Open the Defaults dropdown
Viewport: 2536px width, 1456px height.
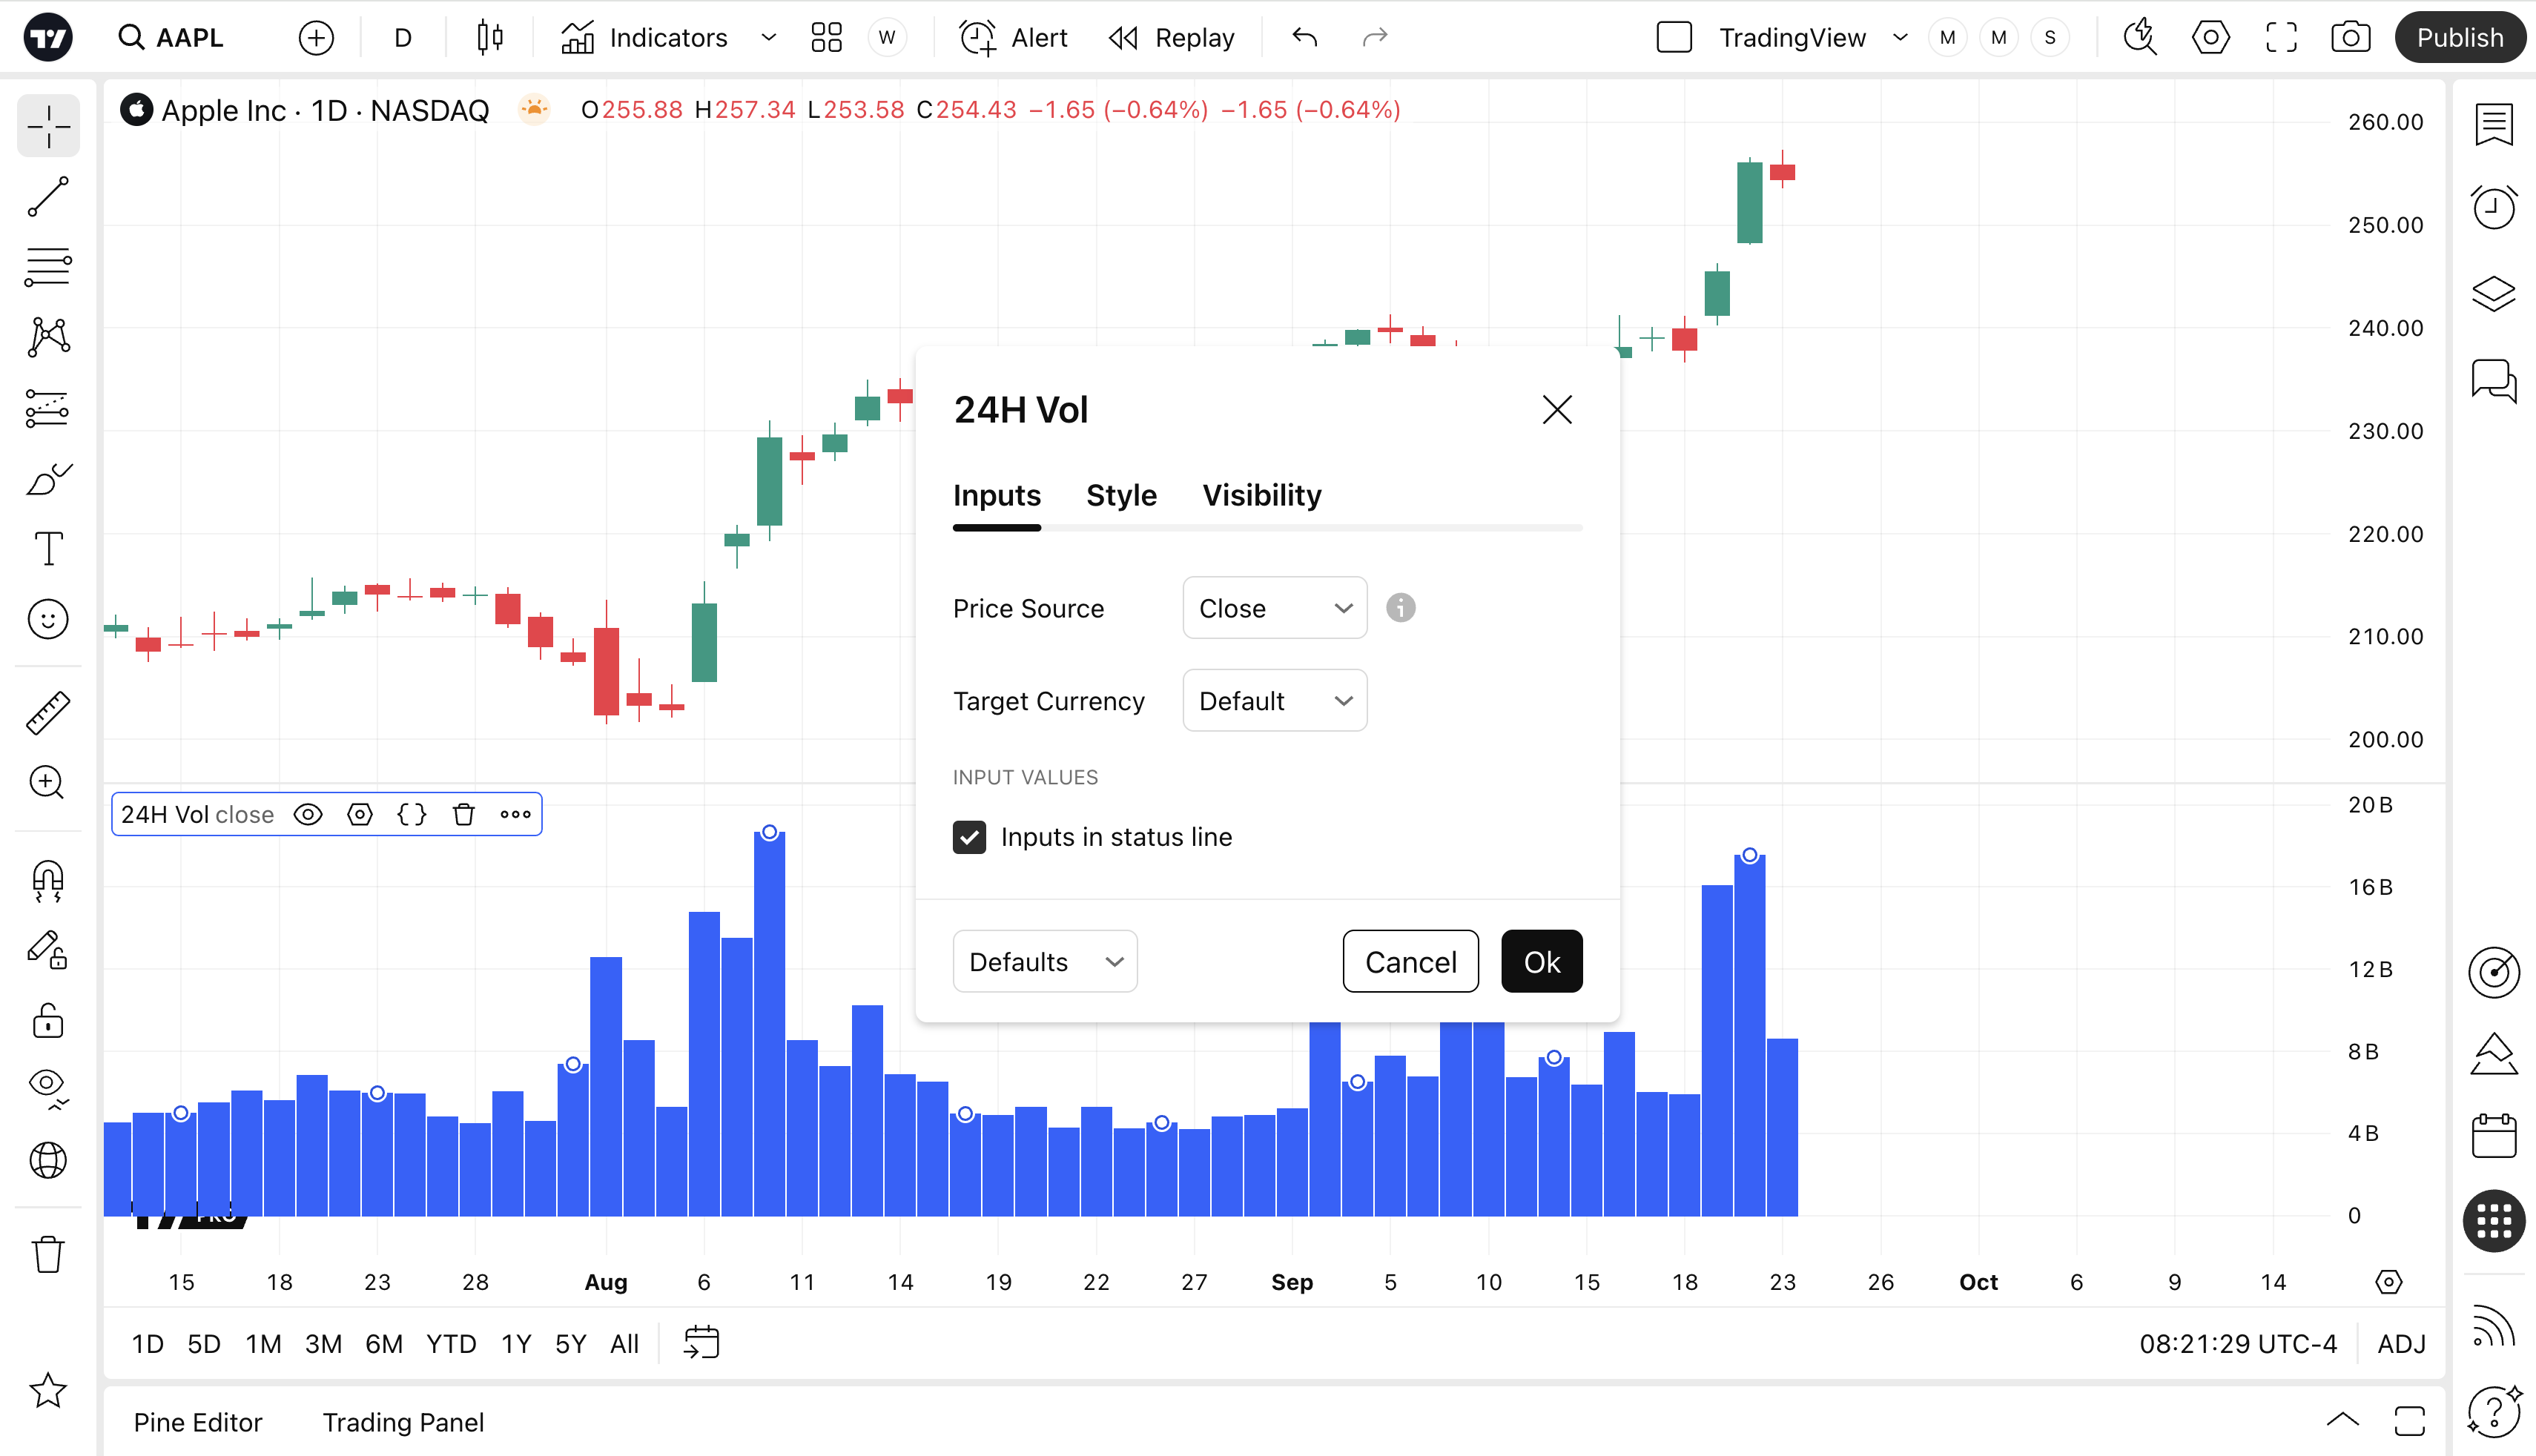tap(1044, 962)
